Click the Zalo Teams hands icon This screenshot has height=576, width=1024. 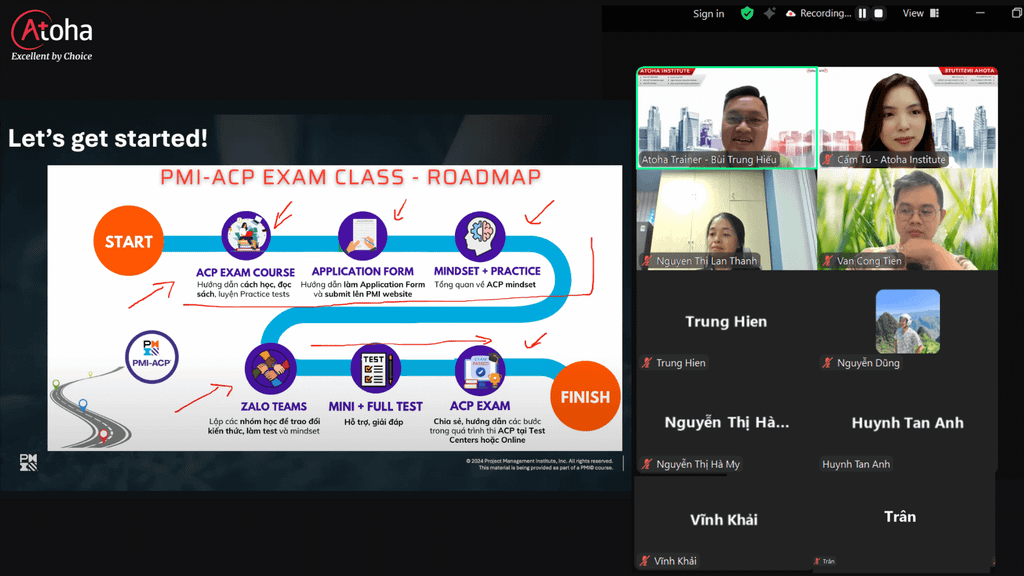tap(270, 368)
